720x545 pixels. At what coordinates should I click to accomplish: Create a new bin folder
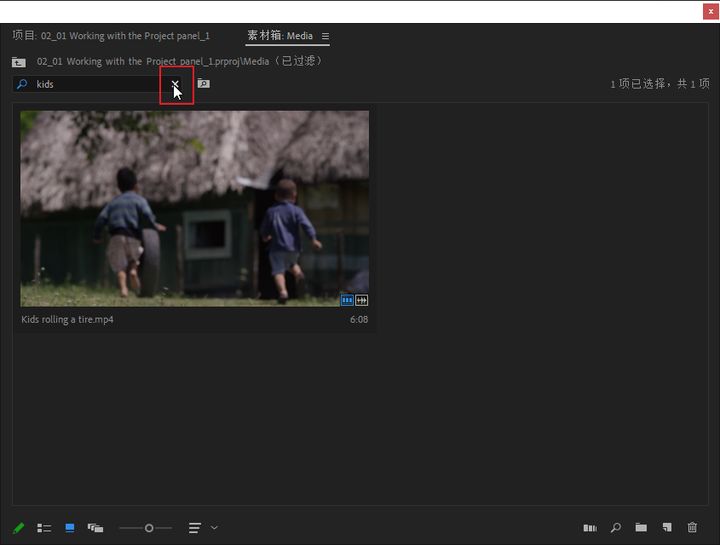(x=641, y=528)
